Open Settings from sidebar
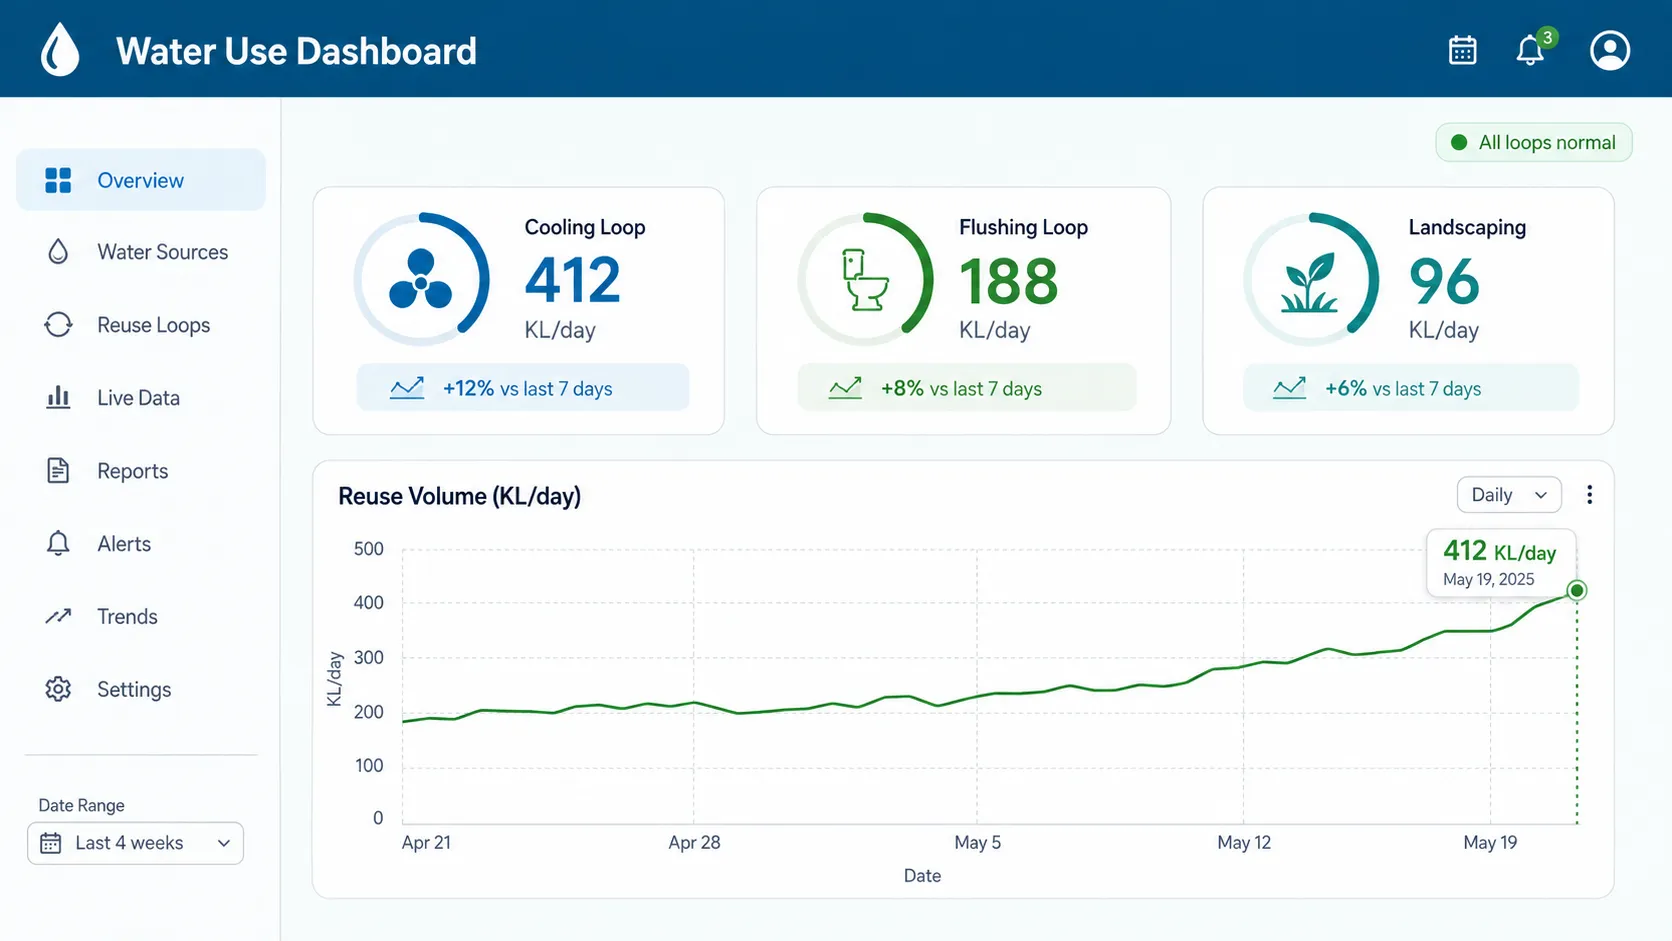This screenshot has width=1672, height=941. [141, 689]
